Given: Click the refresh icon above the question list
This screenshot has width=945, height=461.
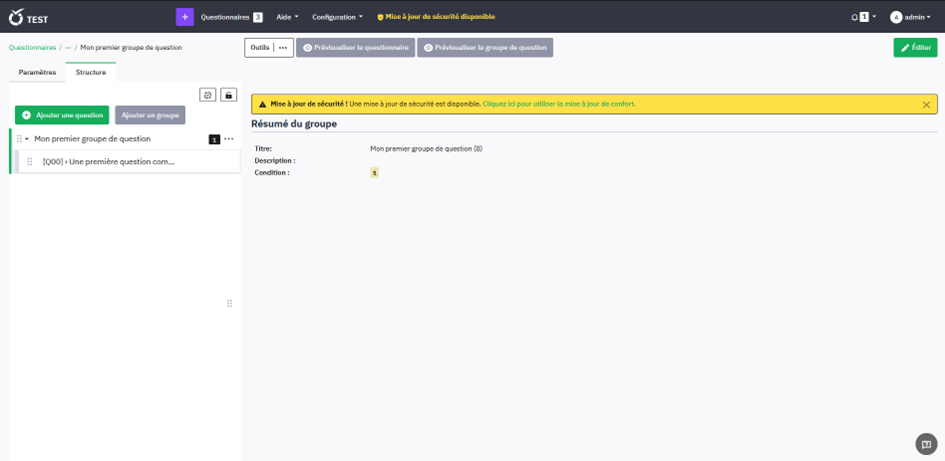Looking at the screenshot, I should [x=208, y=95].
